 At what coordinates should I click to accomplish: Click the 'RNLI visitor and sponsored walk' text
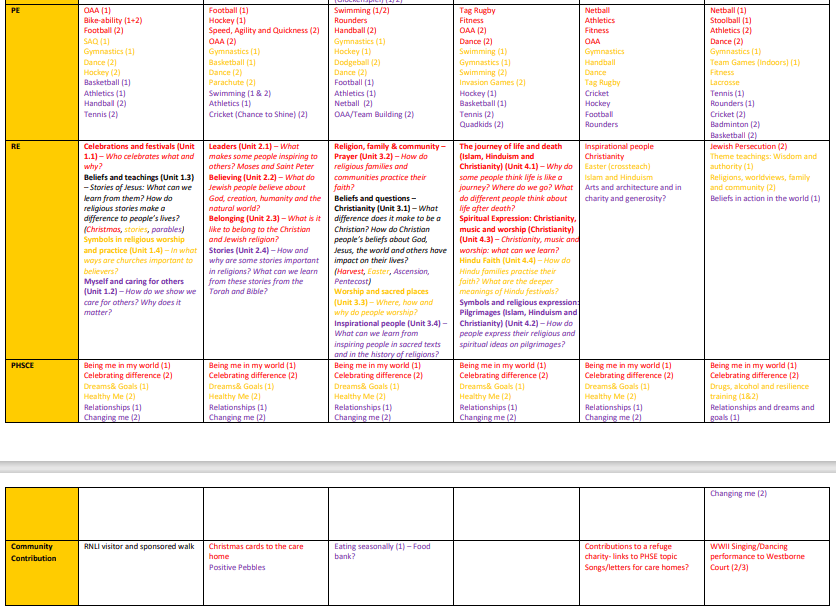(138, 547)
